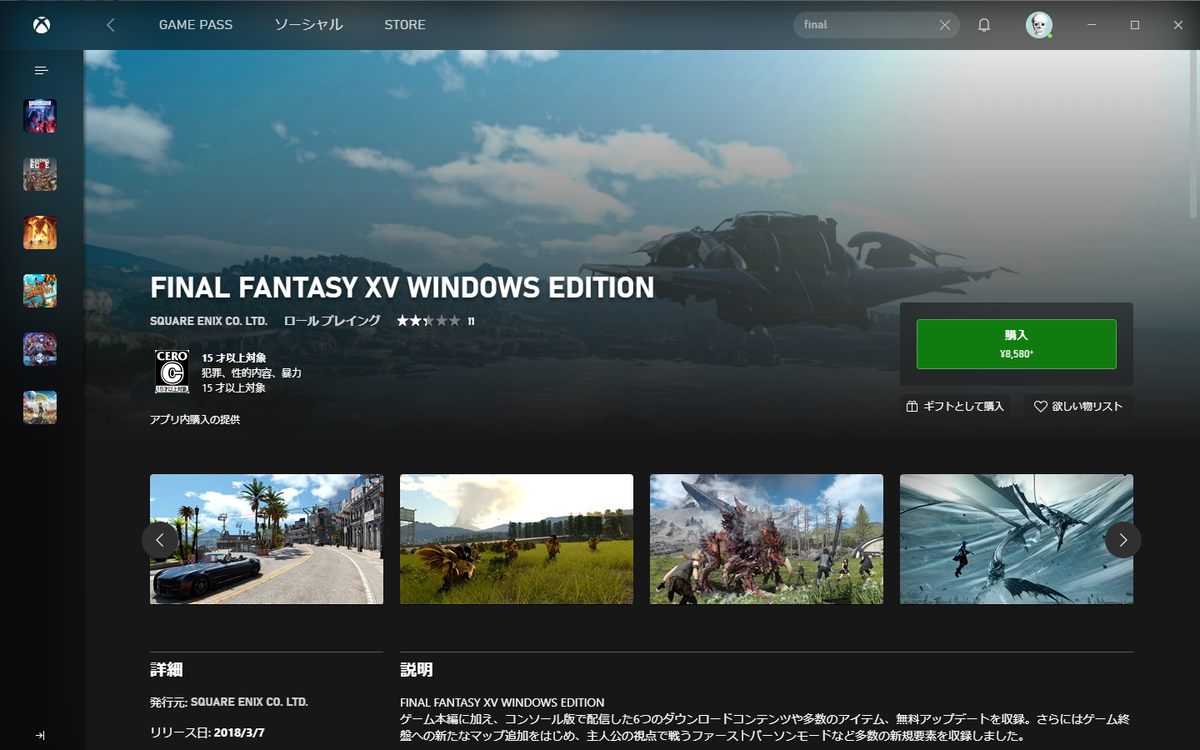Viewport: 1200px width, 750px height.
Task: Open the chocobo field screenshot thumbnail
Action: (516, 539)
